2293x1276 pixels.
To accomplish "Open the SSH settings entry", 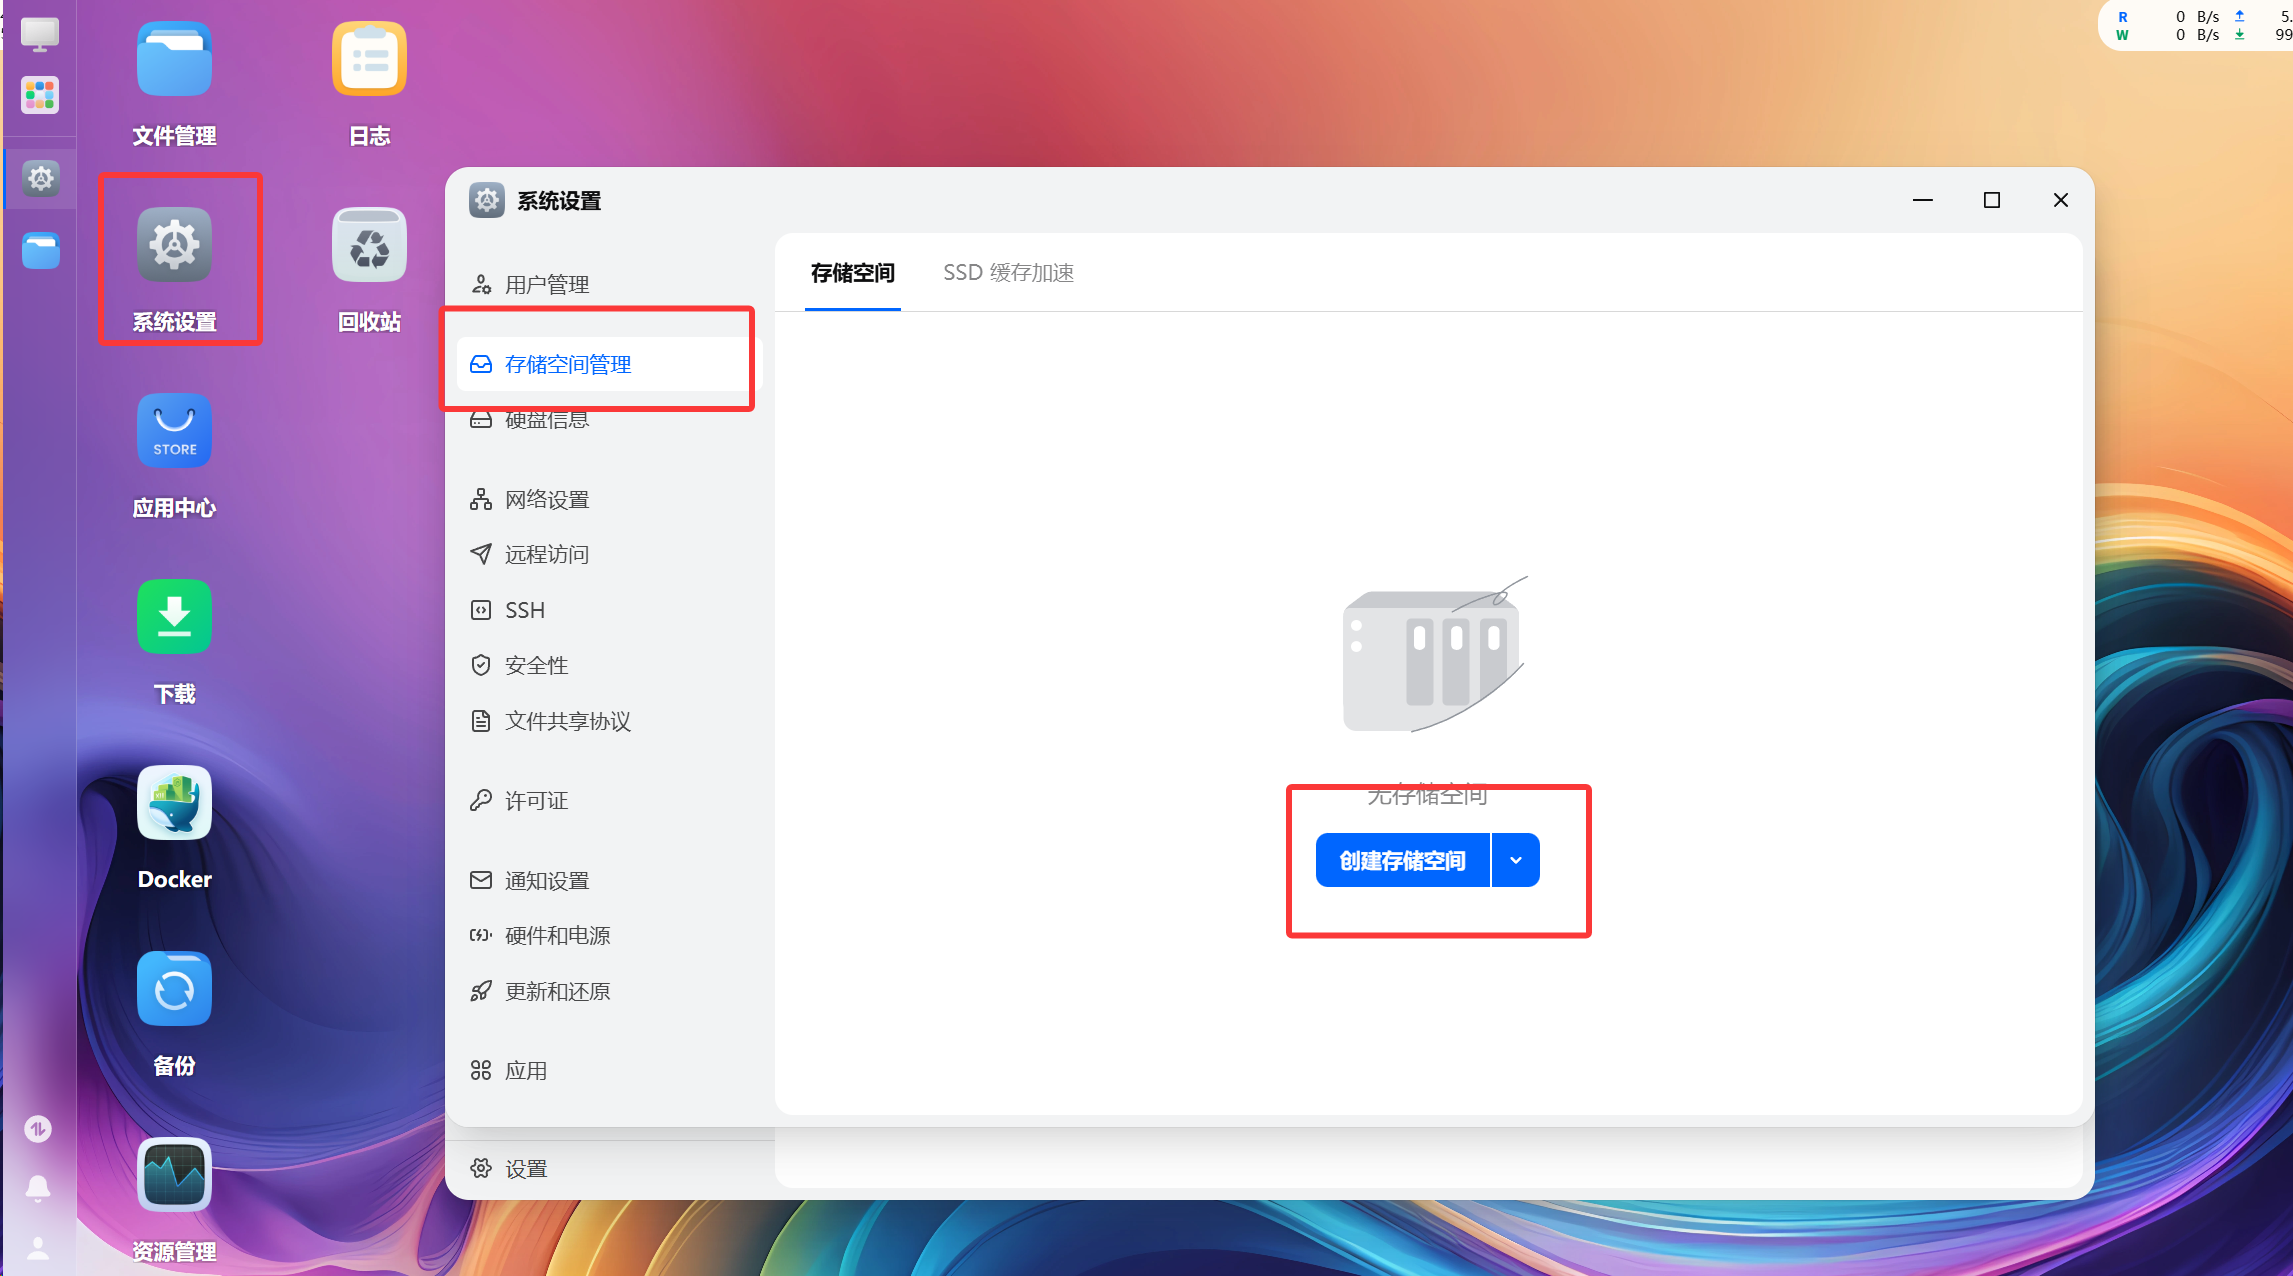I will click(524, 610).
